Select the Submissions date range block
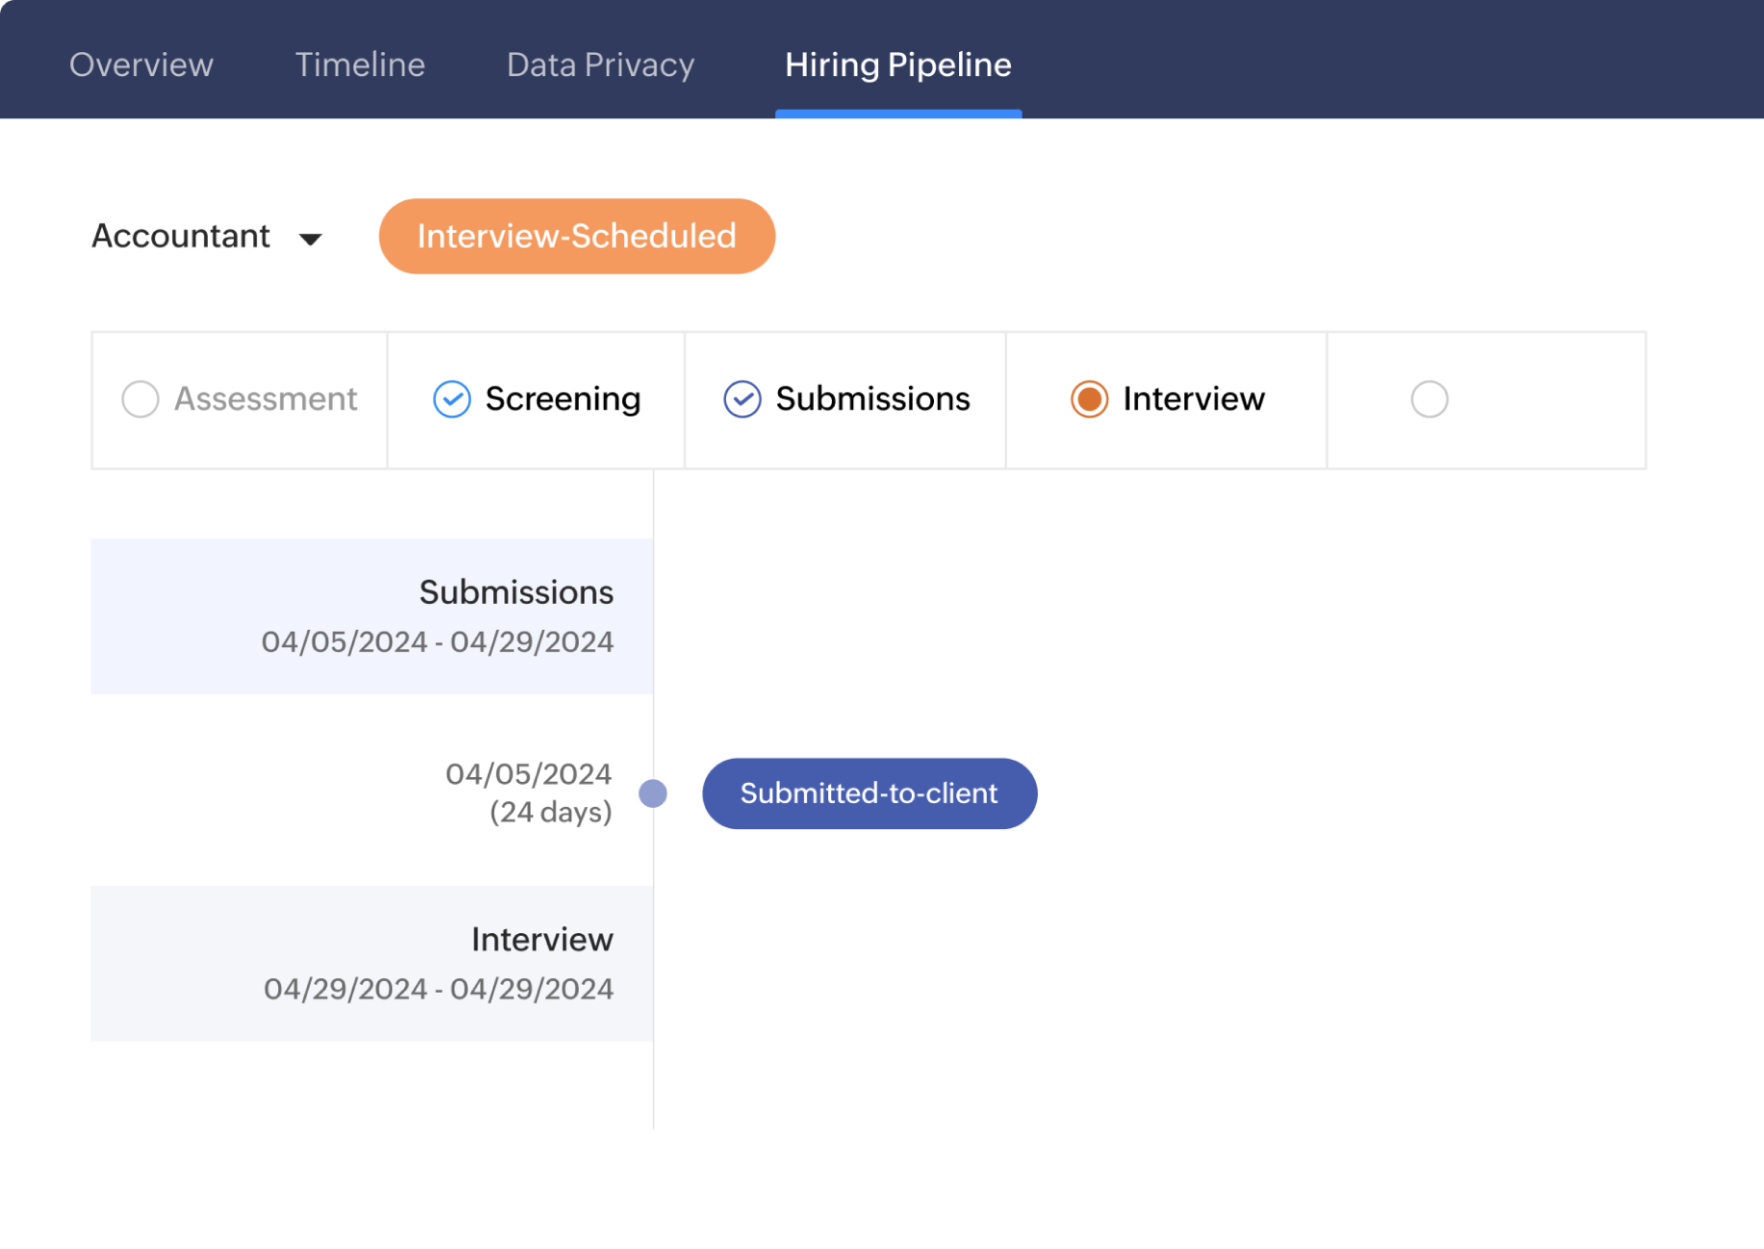The width and height of the screenshot is (1764, 1249). click(372, 616)
